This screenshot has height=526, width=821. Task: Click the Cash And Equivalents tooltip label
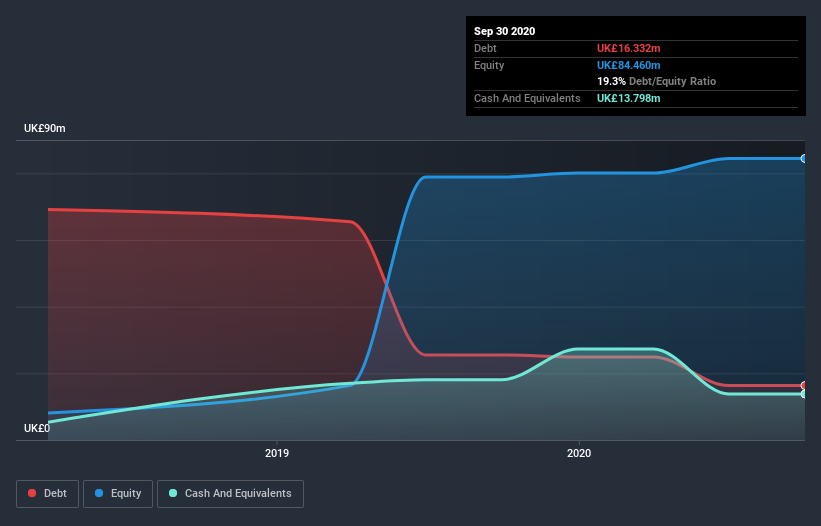point(527,98)
